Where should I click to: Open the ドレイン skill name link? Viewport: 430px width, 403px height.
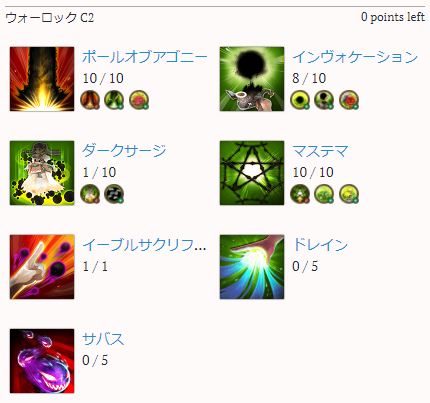tap(320, 245)
